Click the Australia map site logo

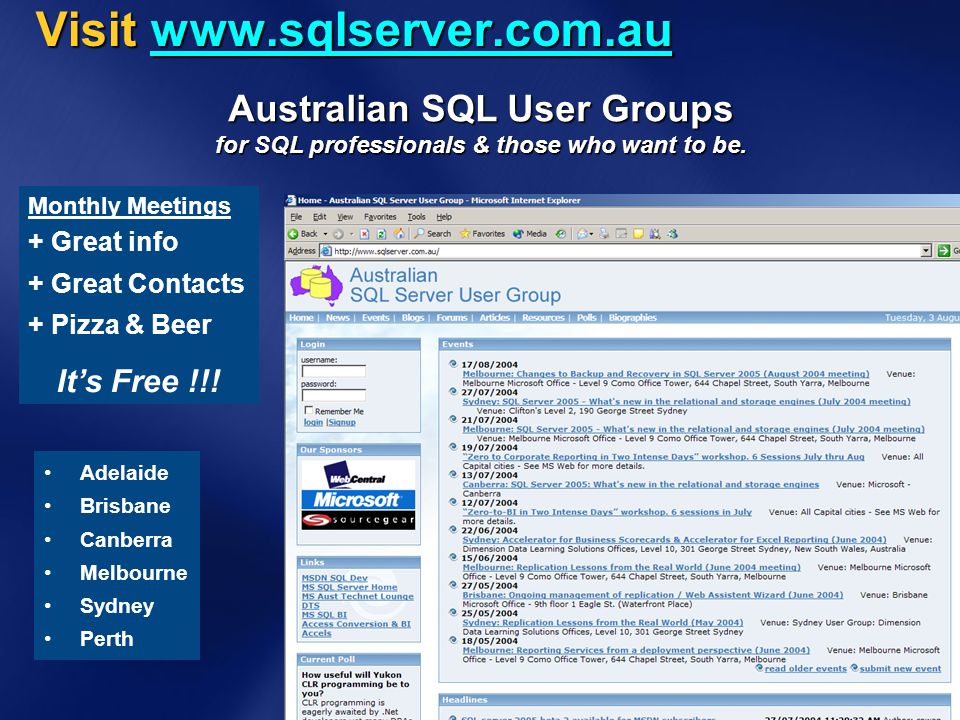pyautogui.click(x=316, y=285)
